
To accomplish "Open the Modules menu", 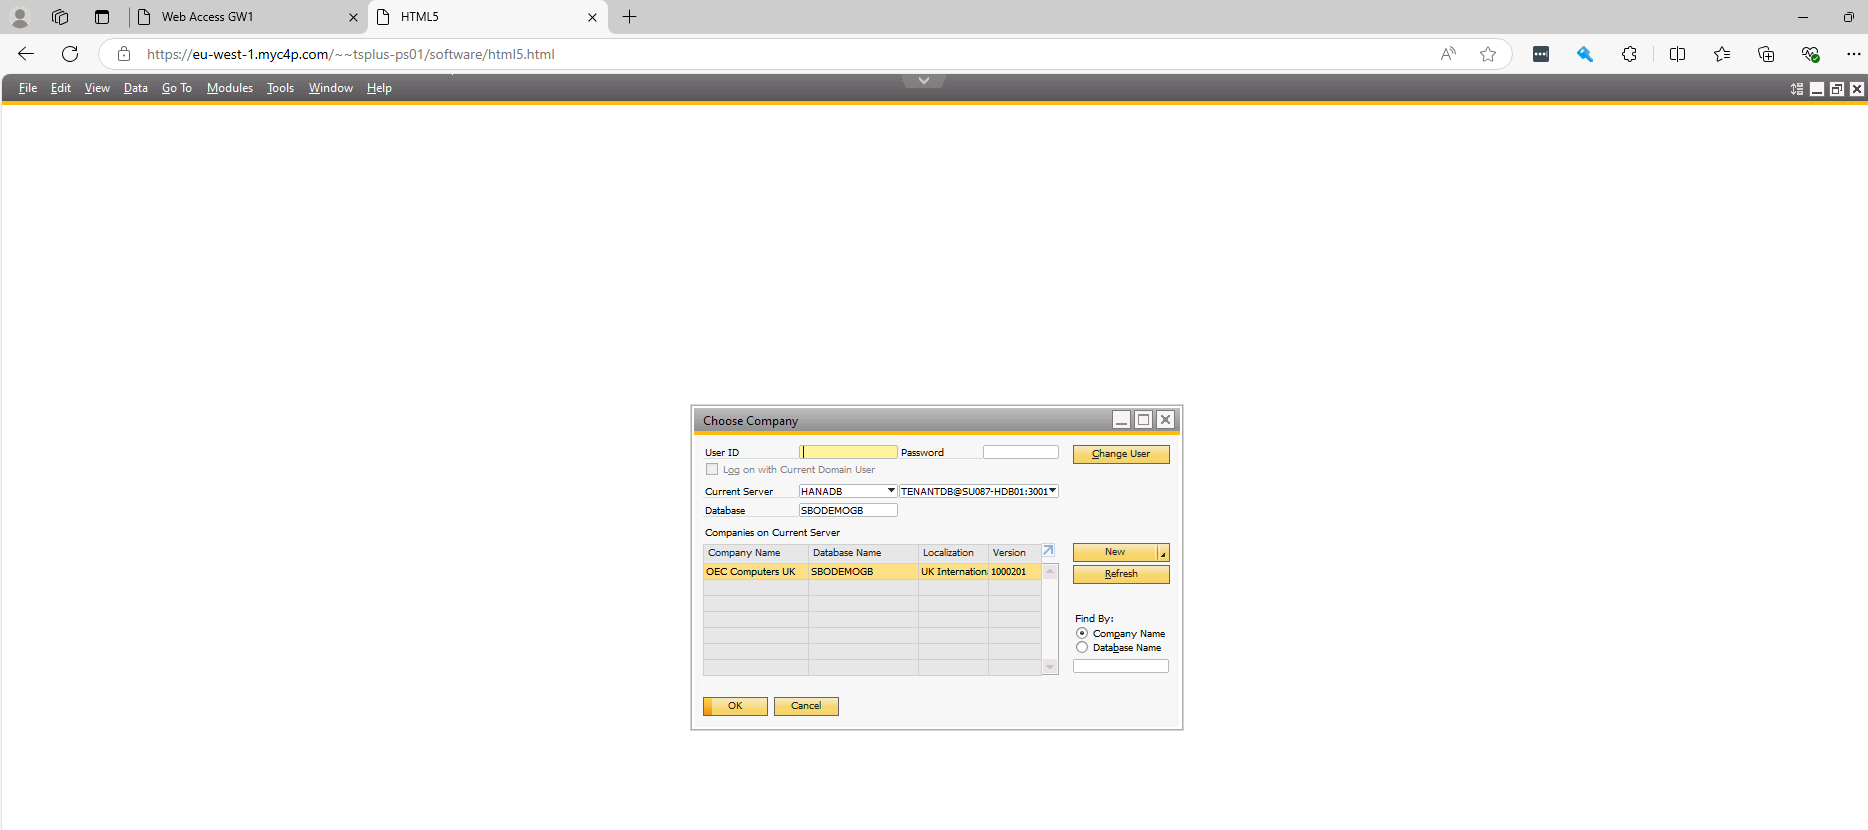I will [x=230, y=88].
